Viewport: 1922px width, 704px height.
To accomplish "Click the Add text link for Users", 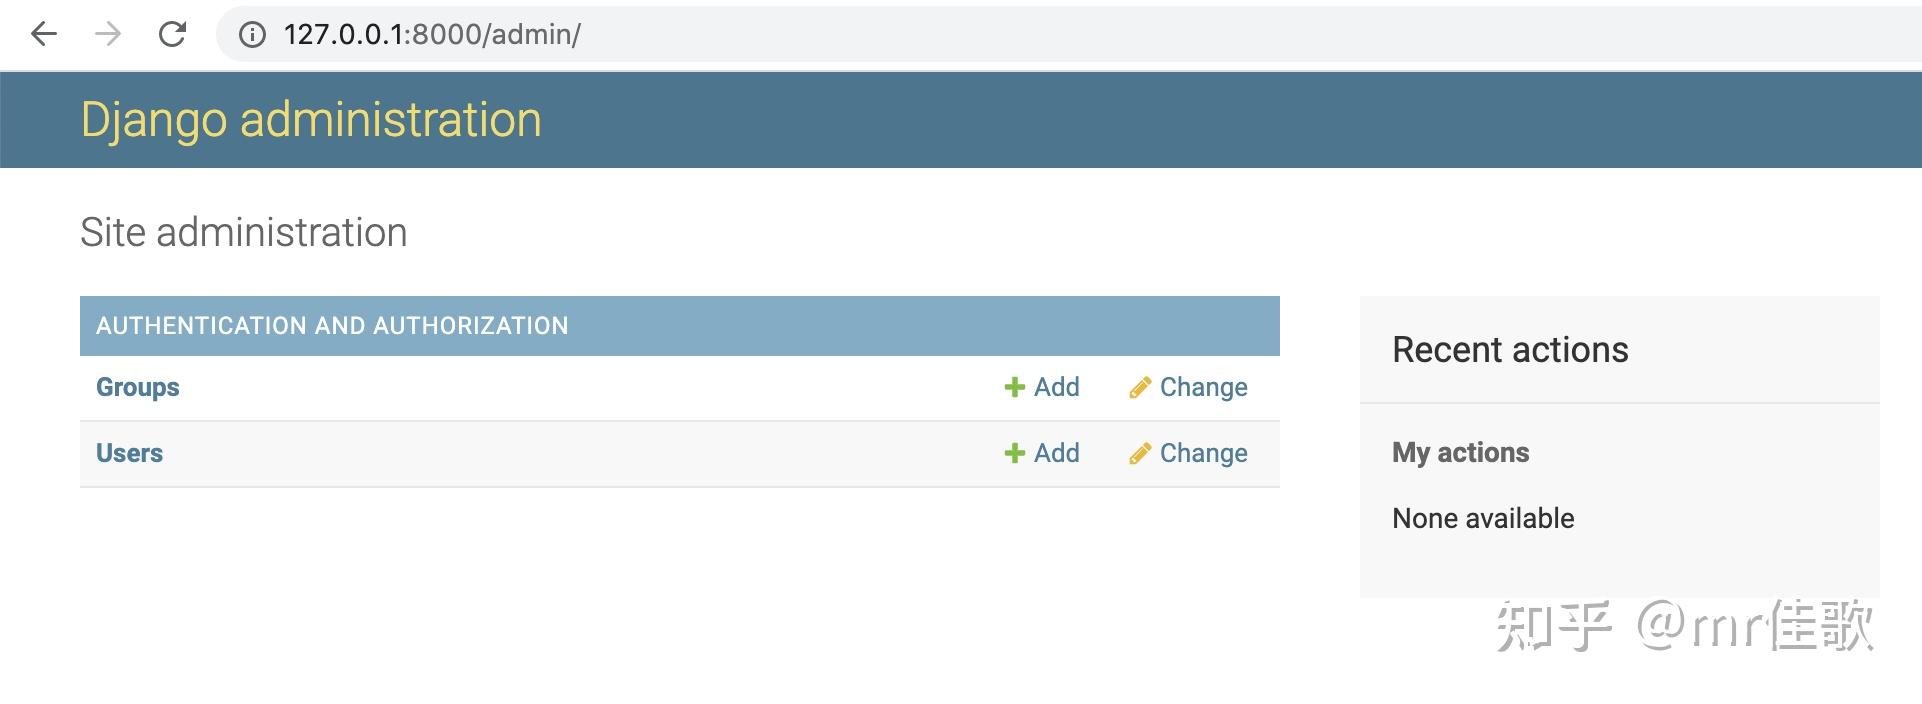I will pos(1056,454).
